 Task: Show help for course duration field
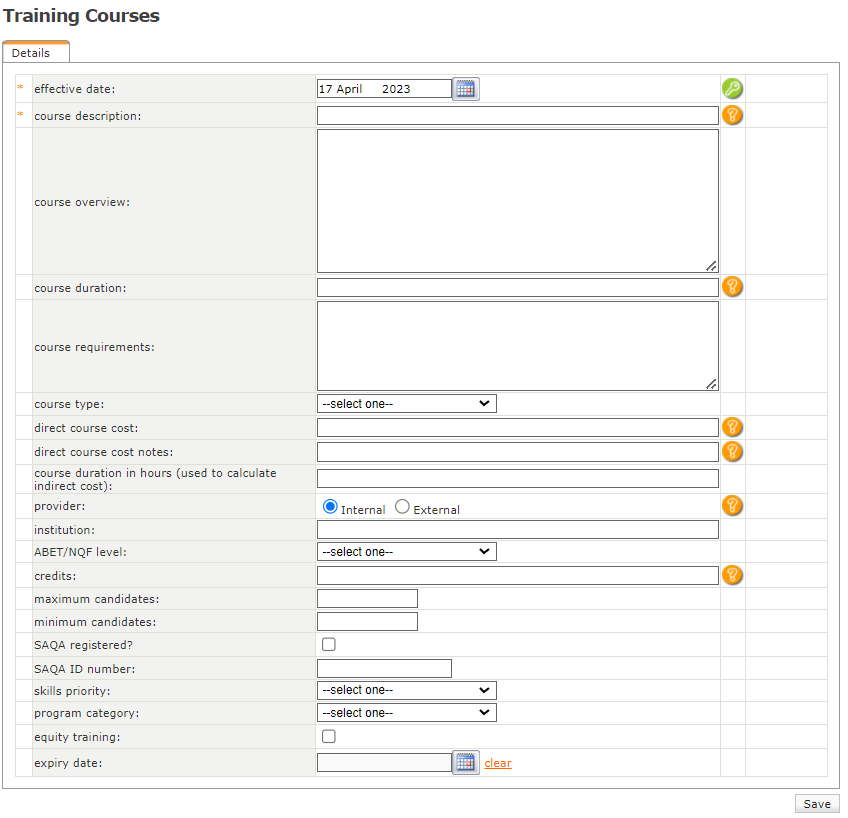(732, 287)
